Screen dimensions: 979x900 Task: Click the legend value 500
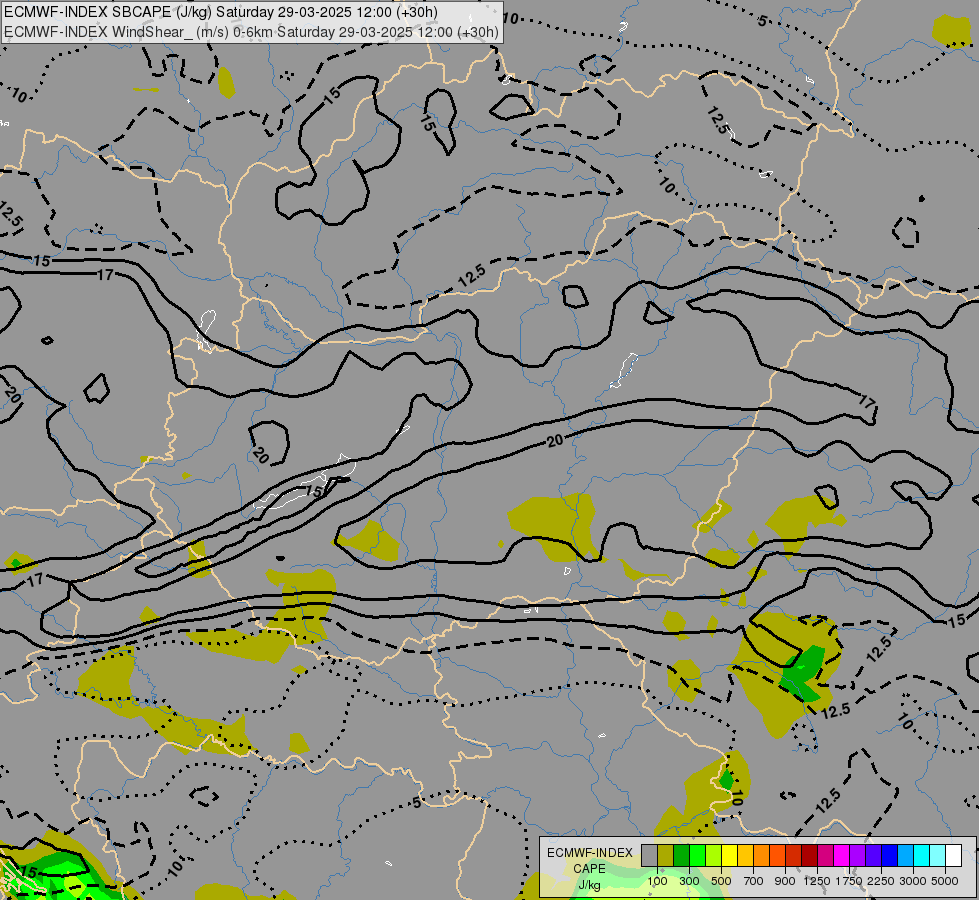pyautogui.click(x=721, y=881)
